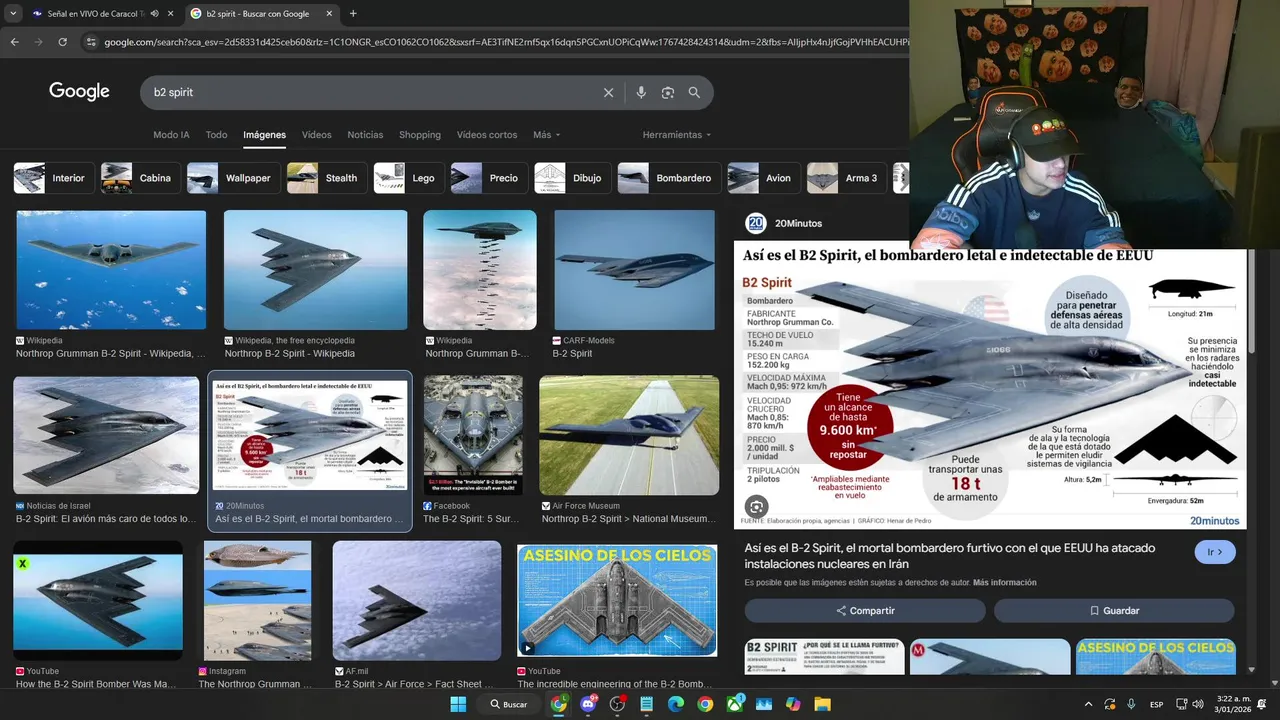Filter images by the Bombardero chip

[670, 178]
